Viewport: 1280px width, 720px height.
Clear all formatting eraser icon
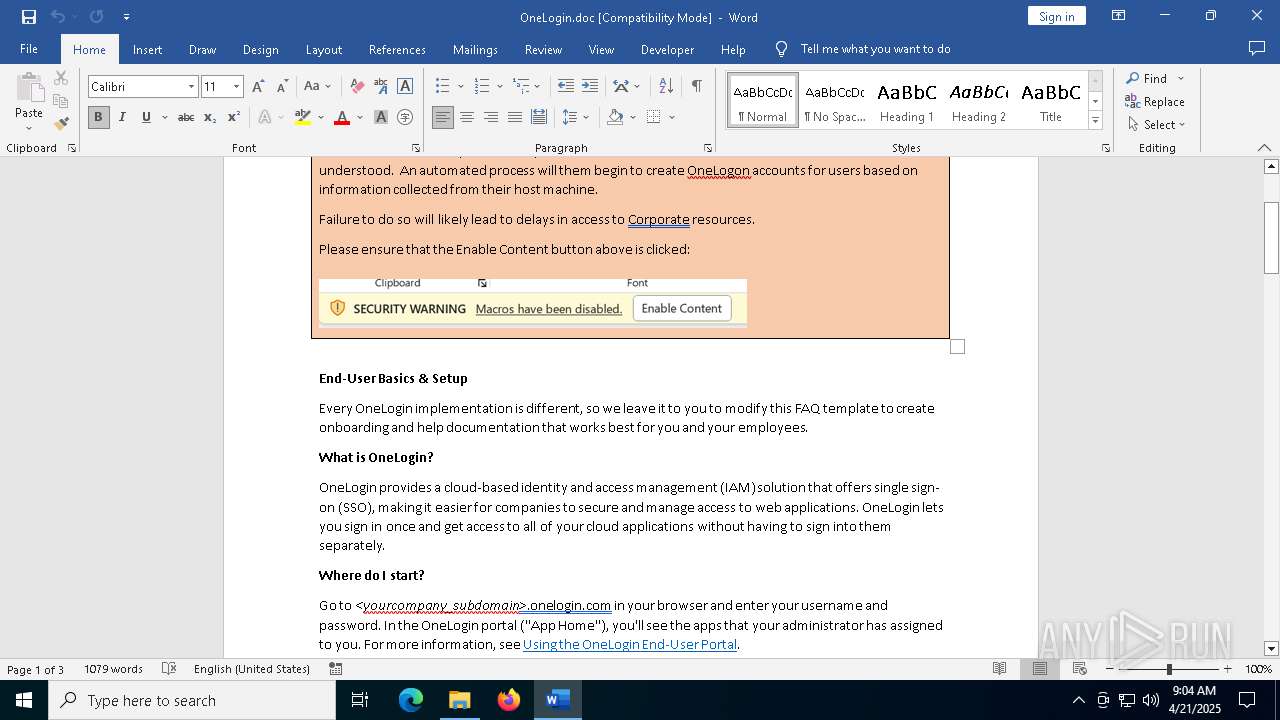[357, 87]
